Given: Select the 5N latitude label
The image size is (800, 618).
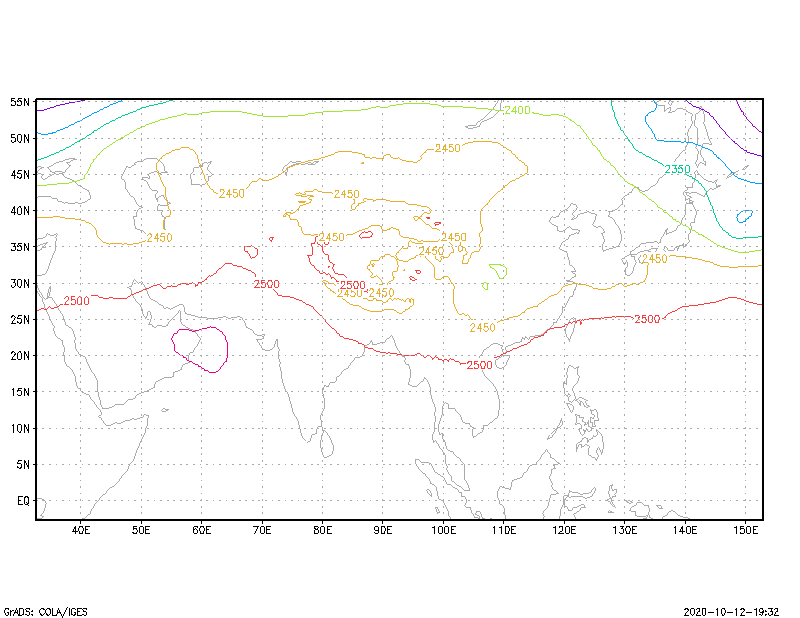Looking at the screenshot, I should 23,464.
